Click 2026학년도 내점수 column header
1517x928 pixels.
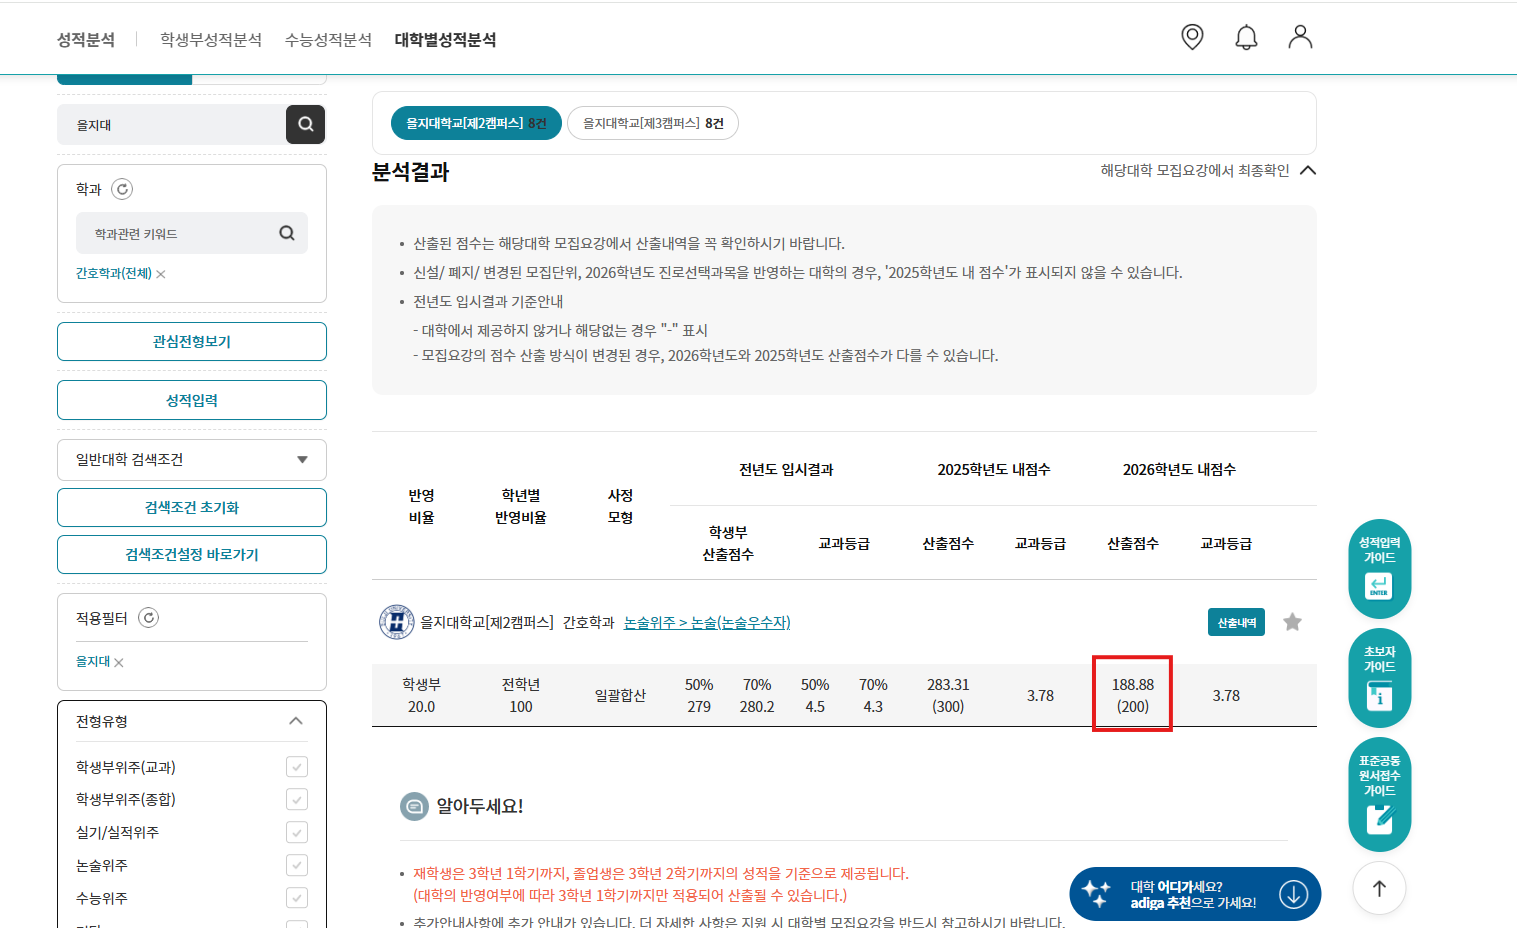coord(1179,469)
